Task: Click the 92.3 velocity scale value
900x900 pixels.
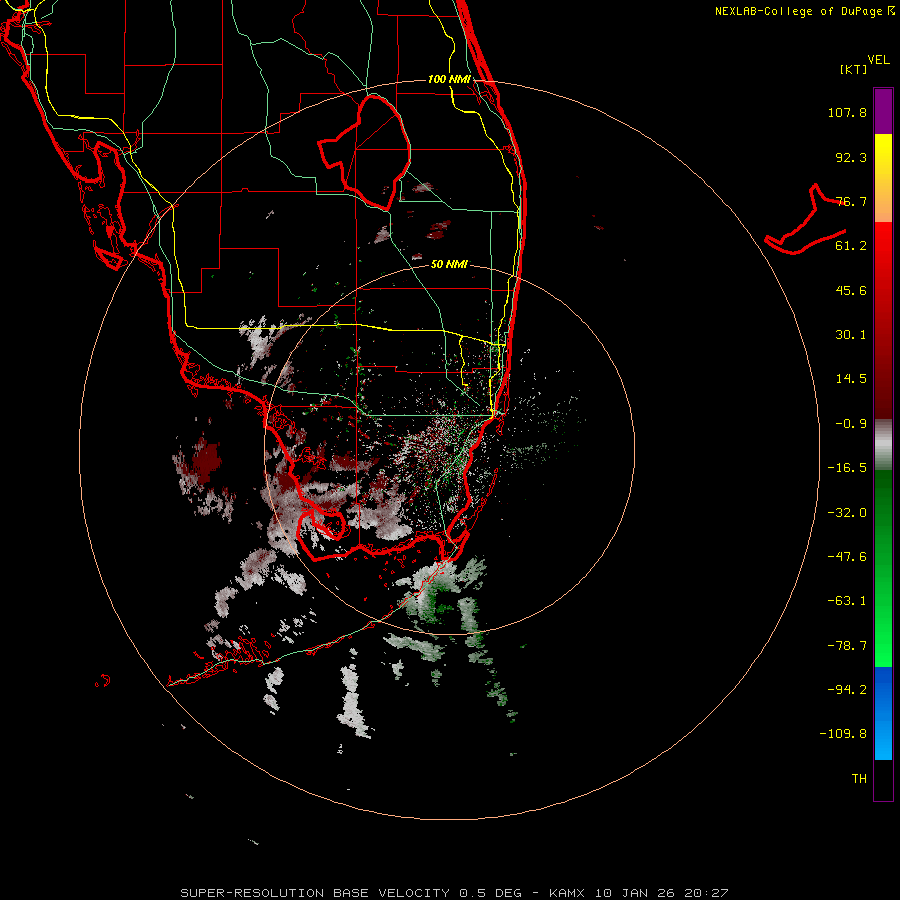Action: tap(851, 157)
